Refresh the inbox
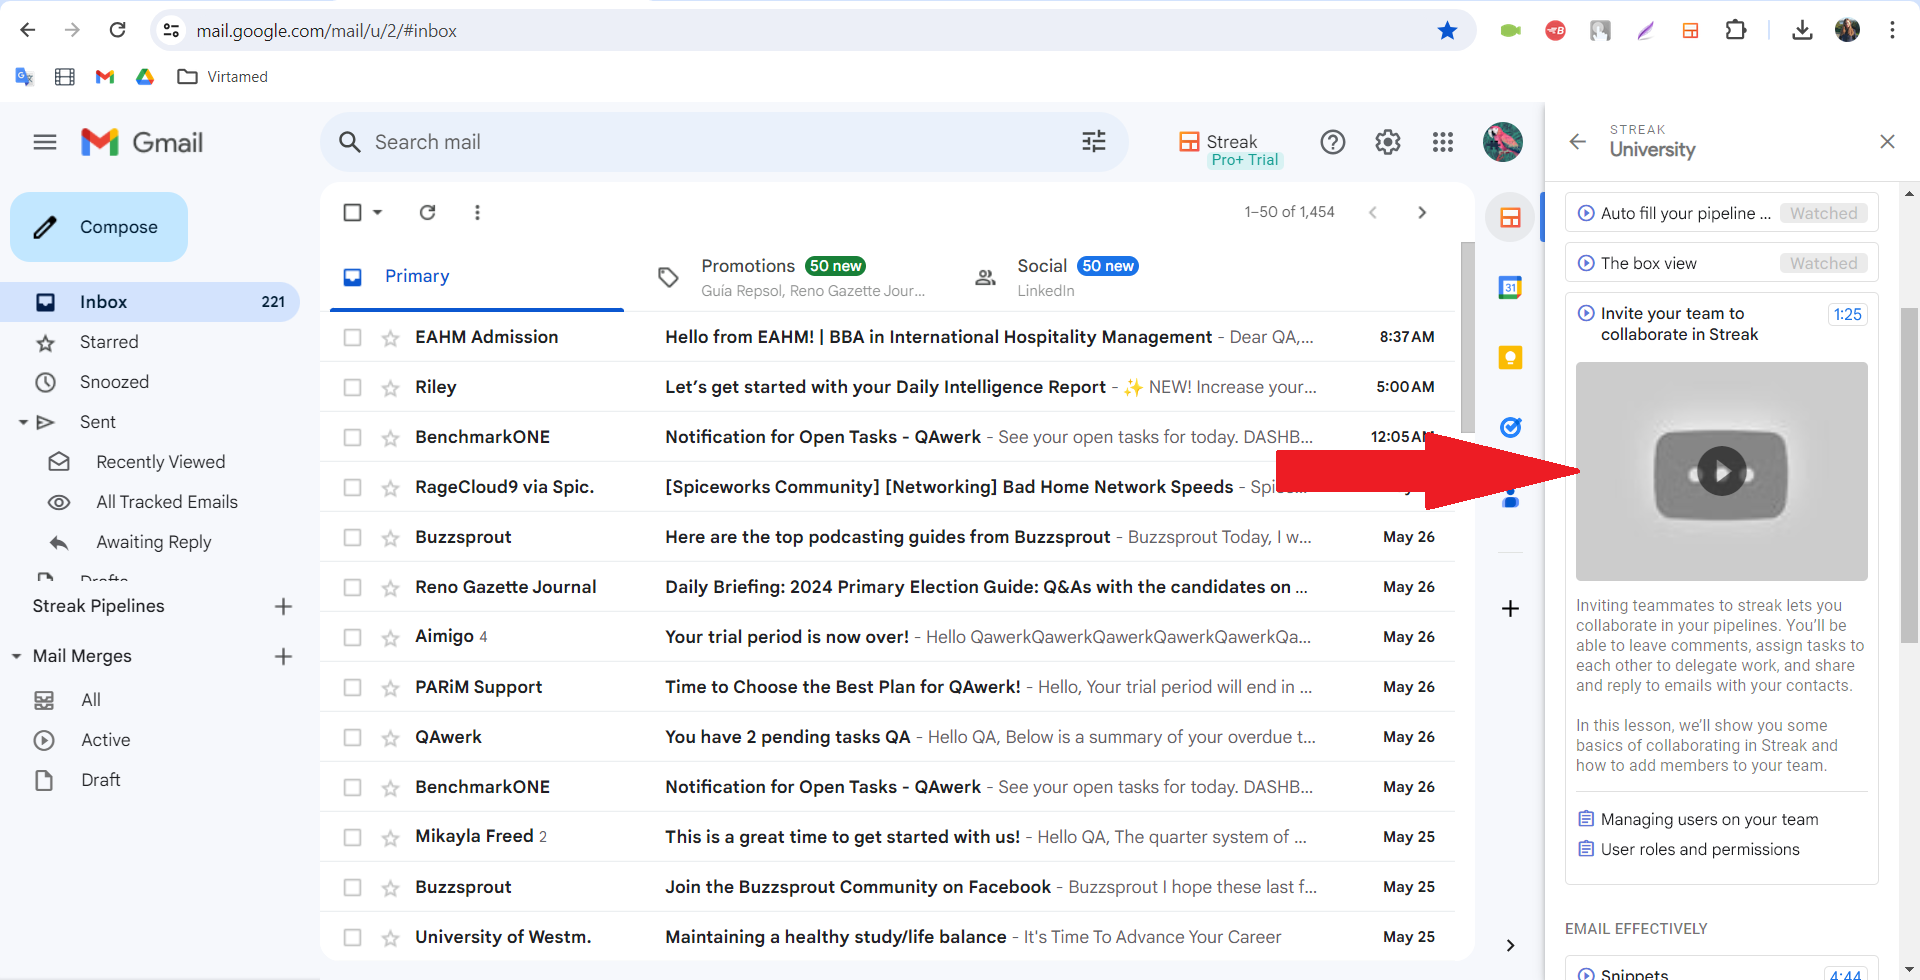This screenshot has height=980, width=1920. coord(427,212)
